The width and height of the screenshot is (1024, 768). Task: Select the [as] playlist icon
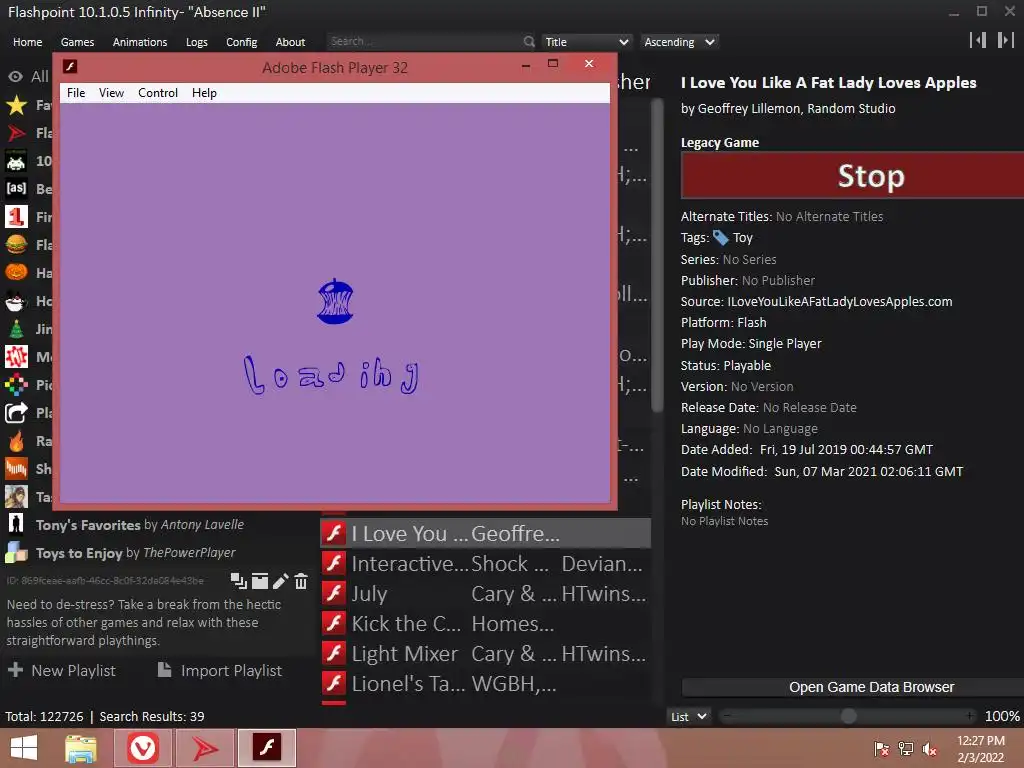click(x=16, y=189)
